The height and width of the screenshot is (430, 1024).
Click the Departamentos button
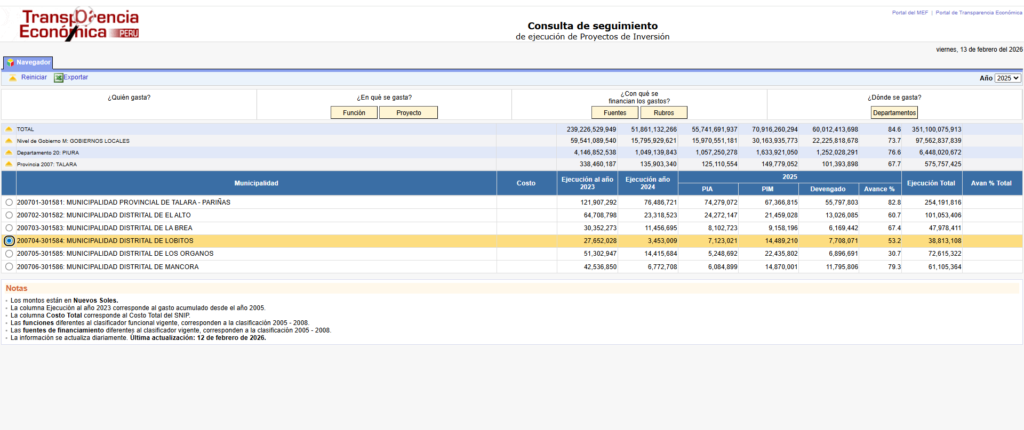(x=894, y=113)
